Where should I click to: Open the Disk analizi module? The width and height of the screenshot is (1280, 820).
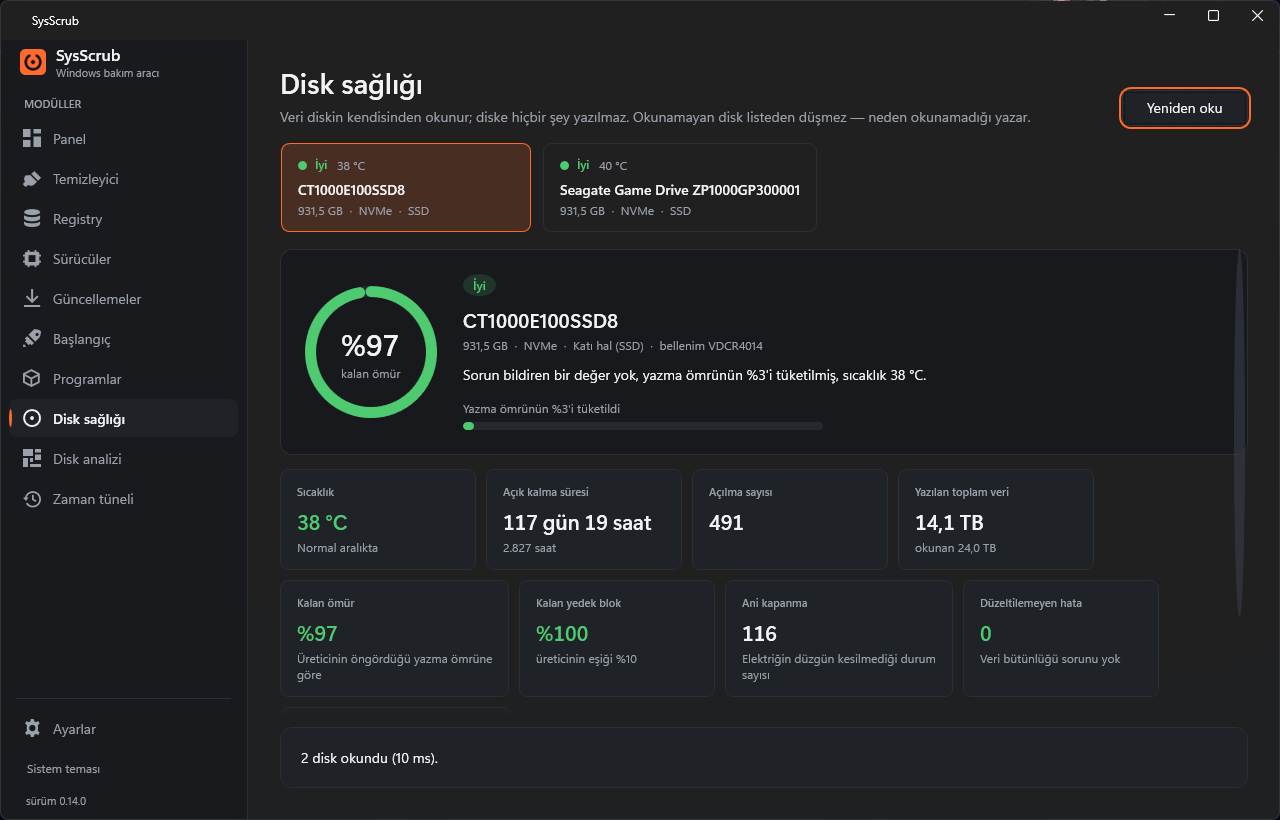click(124, 459)
